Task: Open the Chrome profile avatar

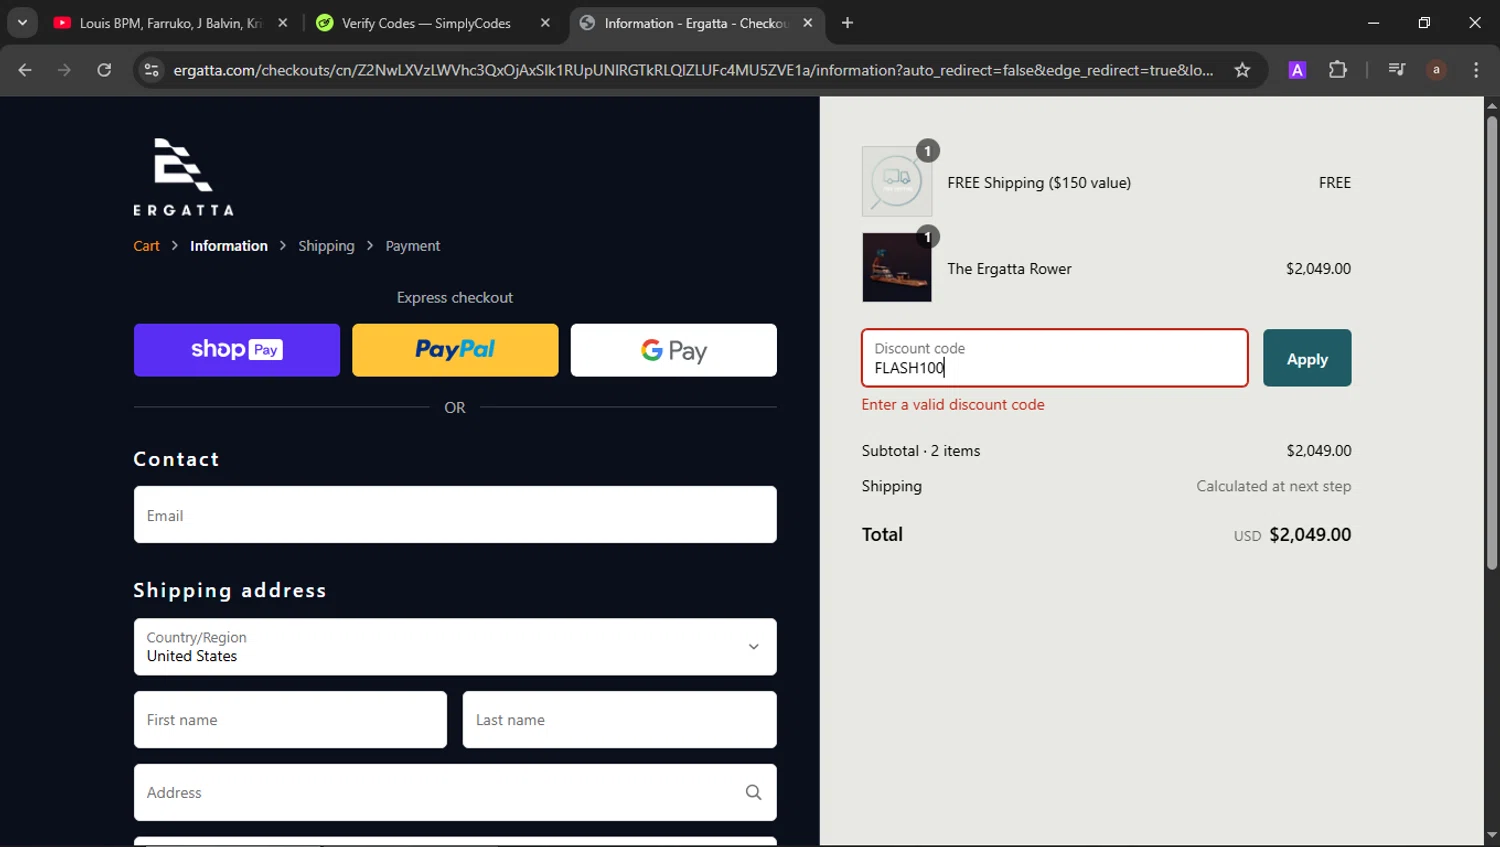Action: [1436, 70]
